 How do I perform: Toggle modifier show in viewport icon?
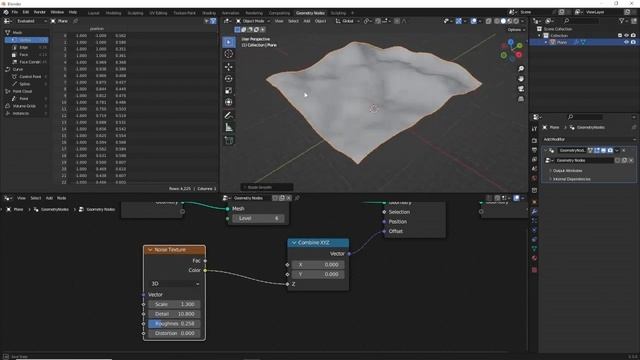coord(604,150)
